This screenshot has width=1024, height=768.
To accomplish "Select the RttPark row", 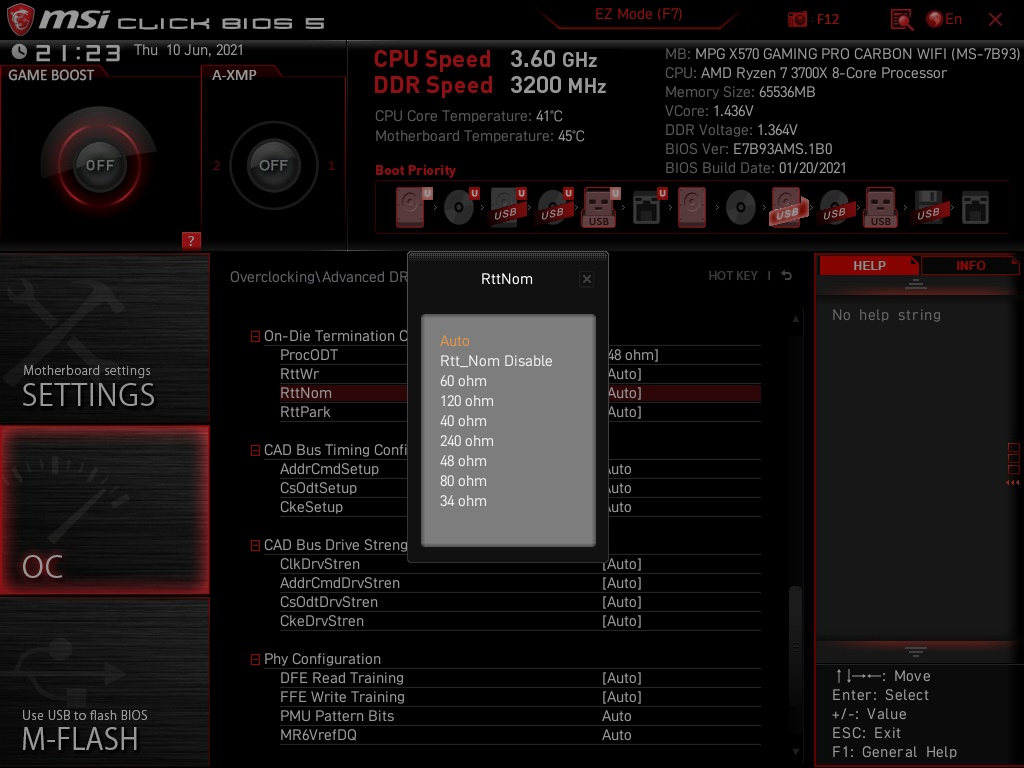I will point(520,412).
